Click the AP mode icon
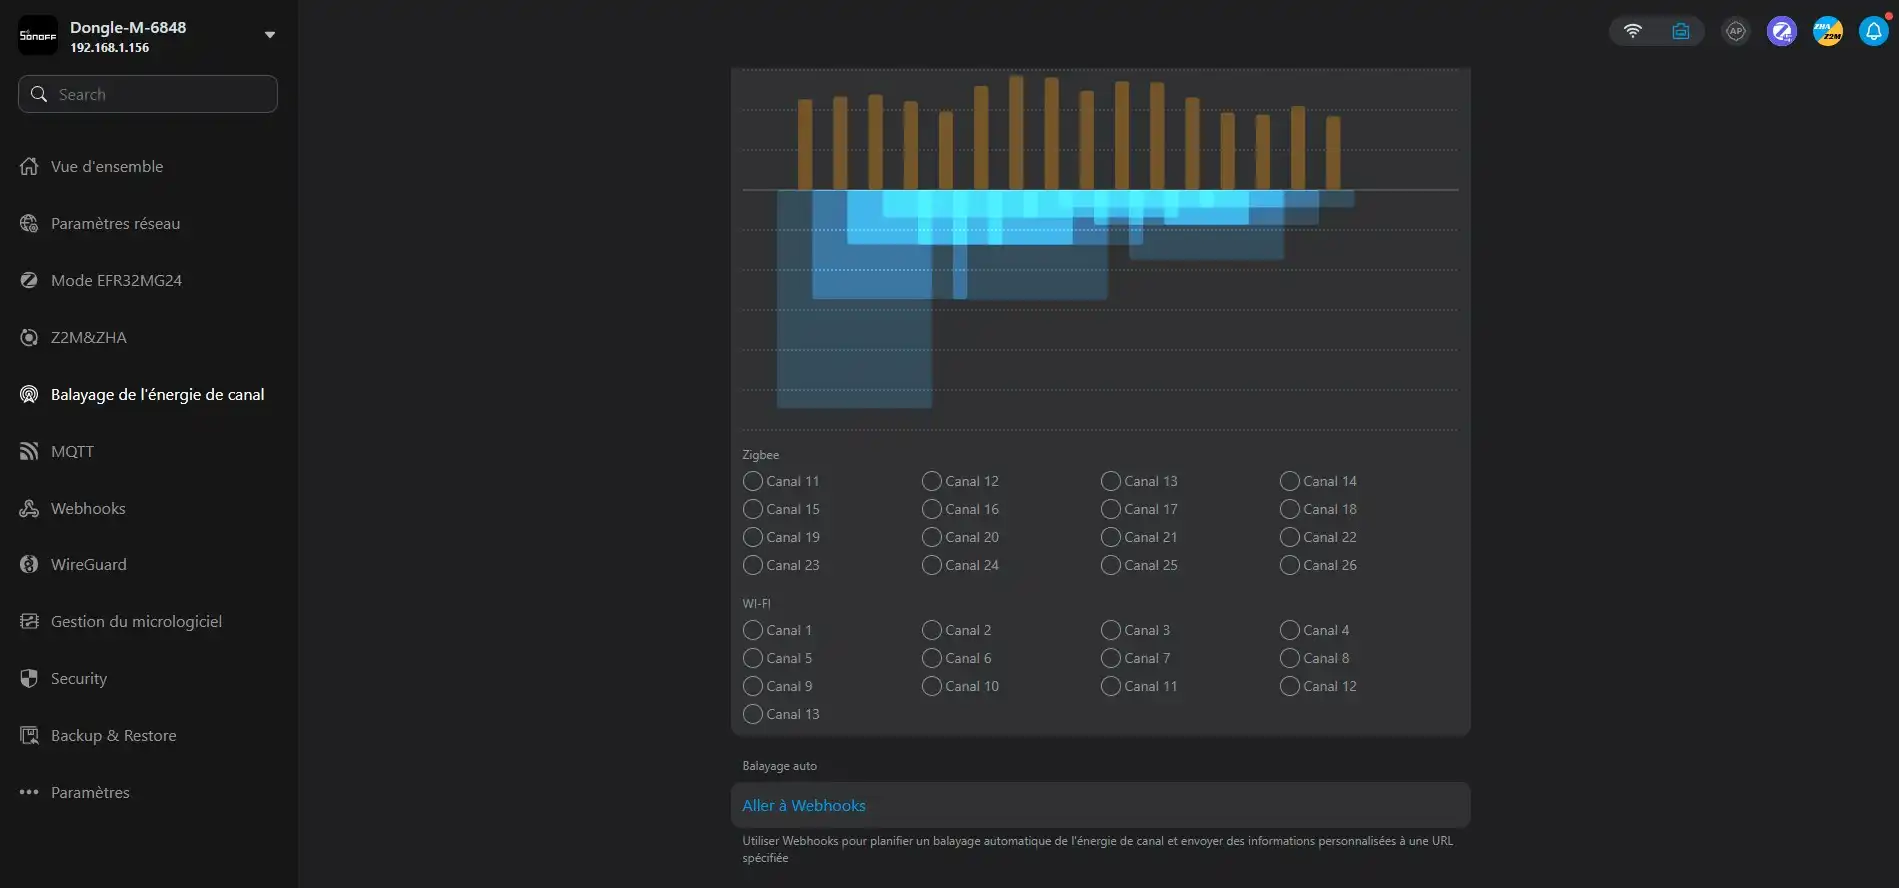This screenshot has width=1899, height=888. click(1735, 31)
